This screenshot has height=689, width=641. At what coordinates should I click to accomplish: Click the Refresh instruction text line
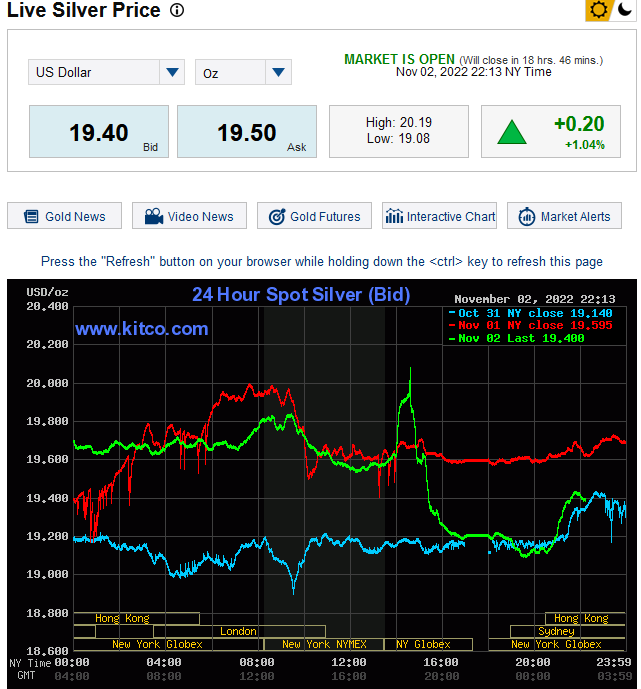[x=322, y=261]
